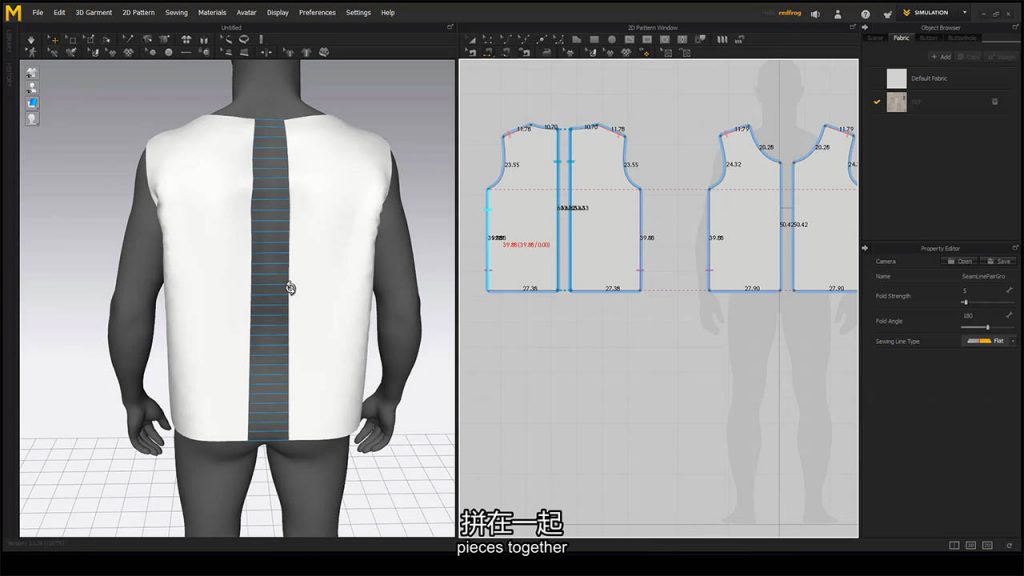Screen dimensions: 1024x576
Task: Open the Preferences menu
Action: 317,12
